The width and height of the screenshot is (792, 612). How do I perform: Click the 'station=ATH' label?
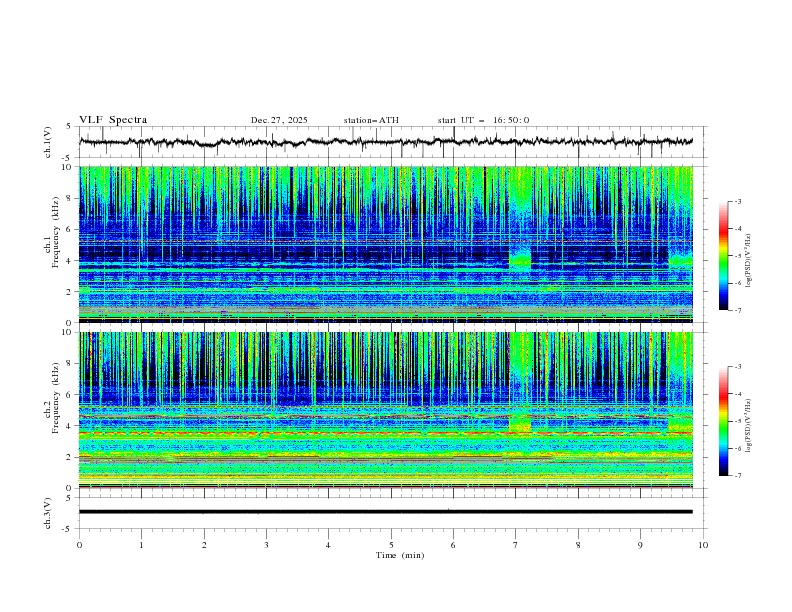coord(371,120)
